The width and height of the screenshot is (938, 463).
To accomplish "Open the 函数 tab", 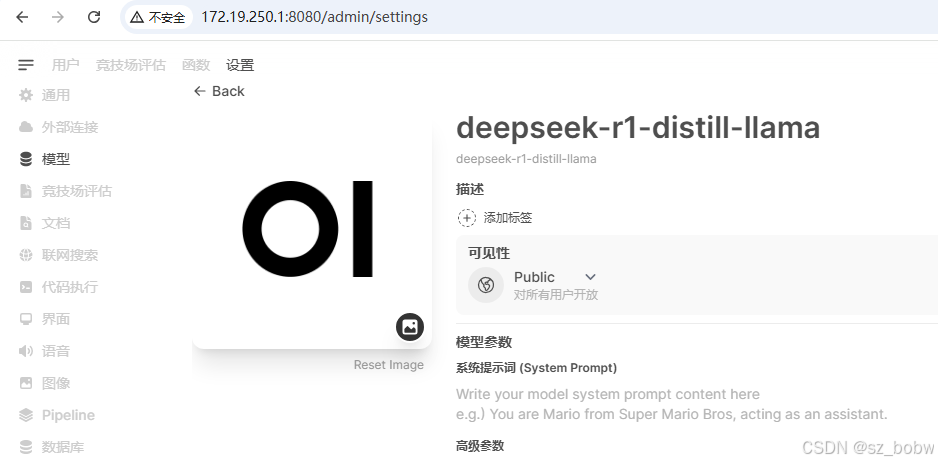I will tap(196, 65).
